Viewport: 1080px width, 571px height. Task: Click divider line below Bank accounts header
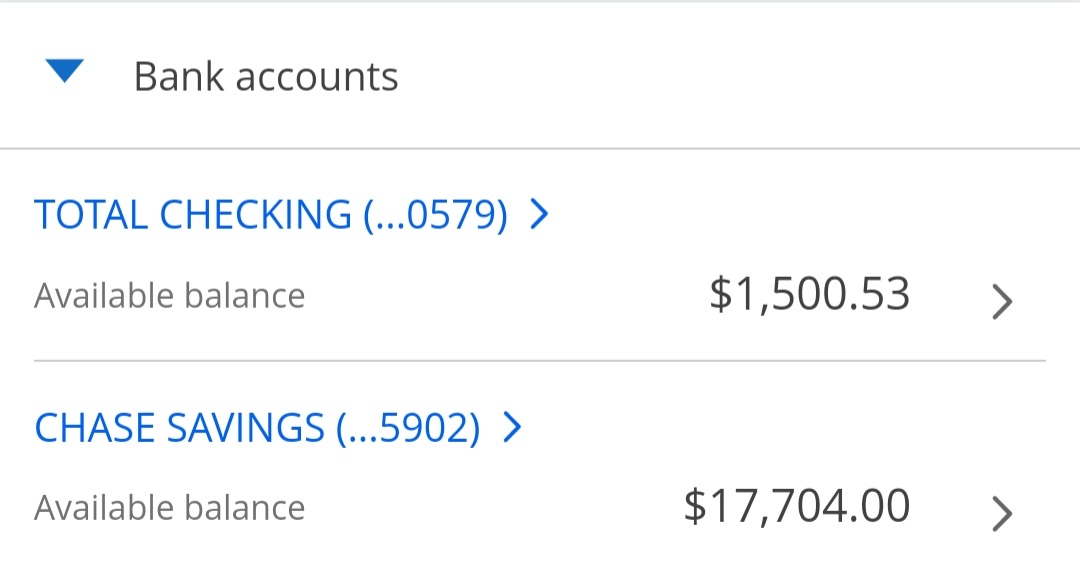click(540, 149)
